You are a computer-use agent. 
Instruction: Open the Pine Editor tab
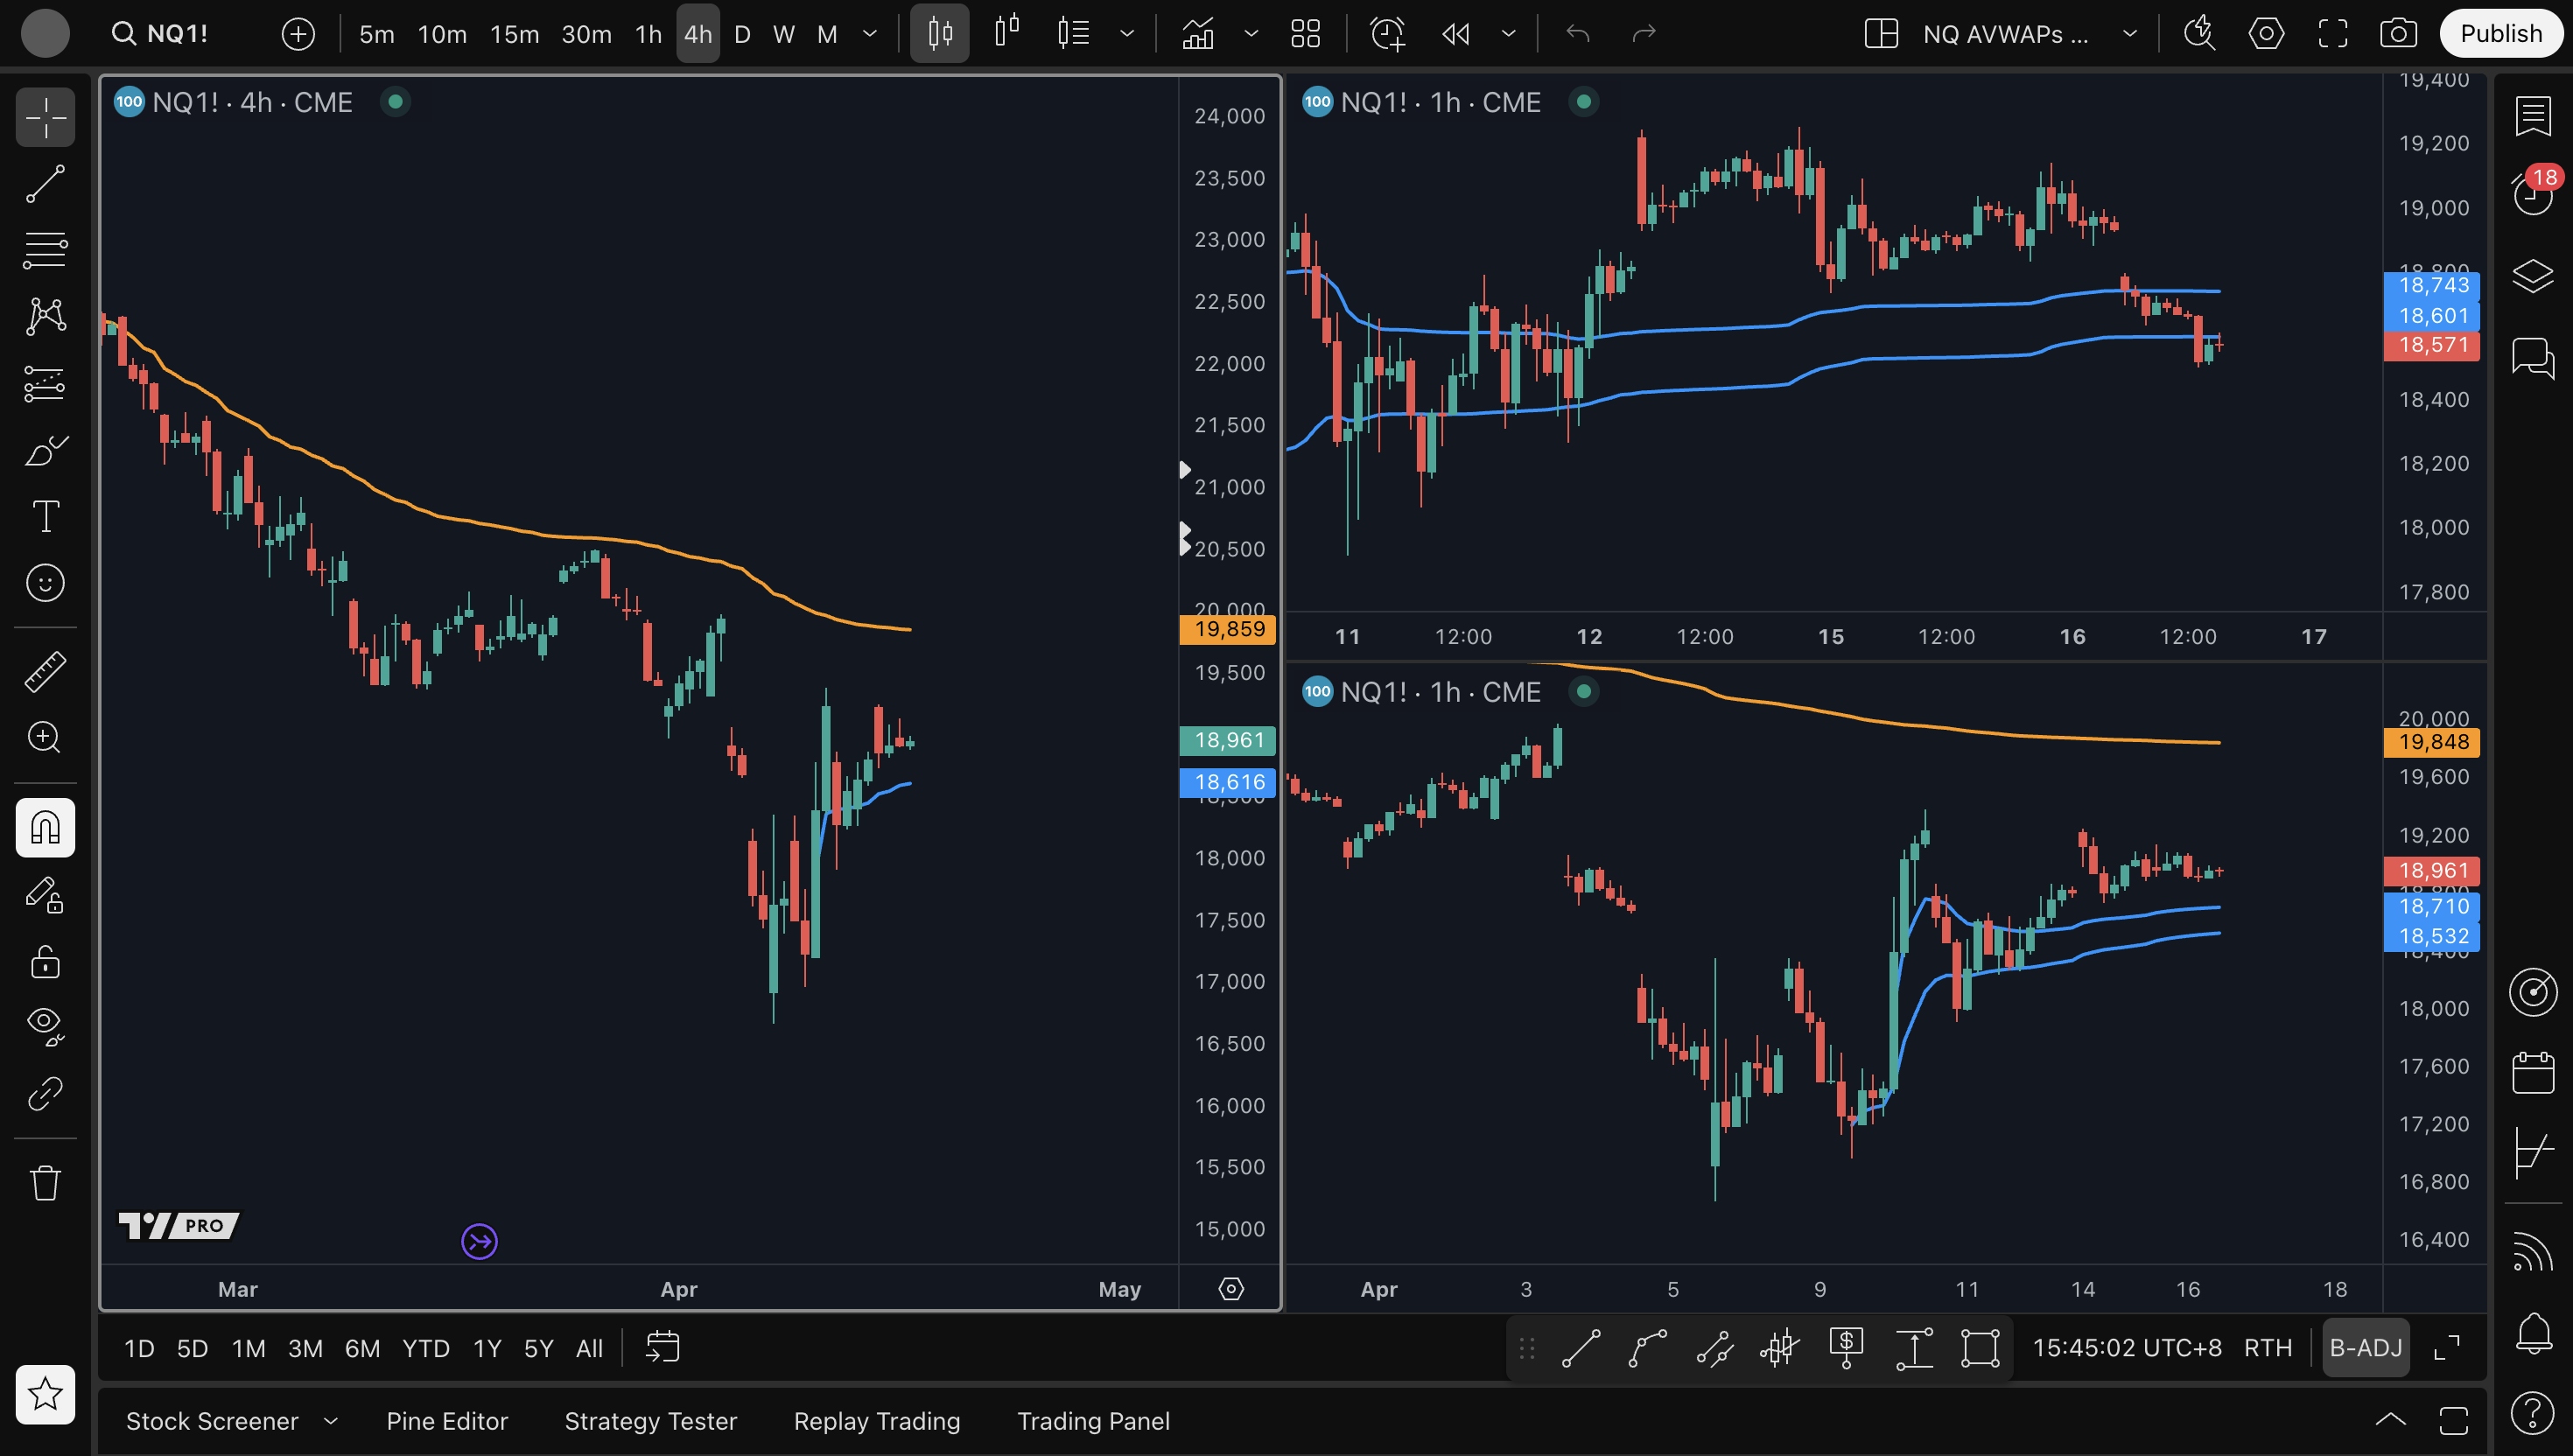click(x=447, y=1421)
